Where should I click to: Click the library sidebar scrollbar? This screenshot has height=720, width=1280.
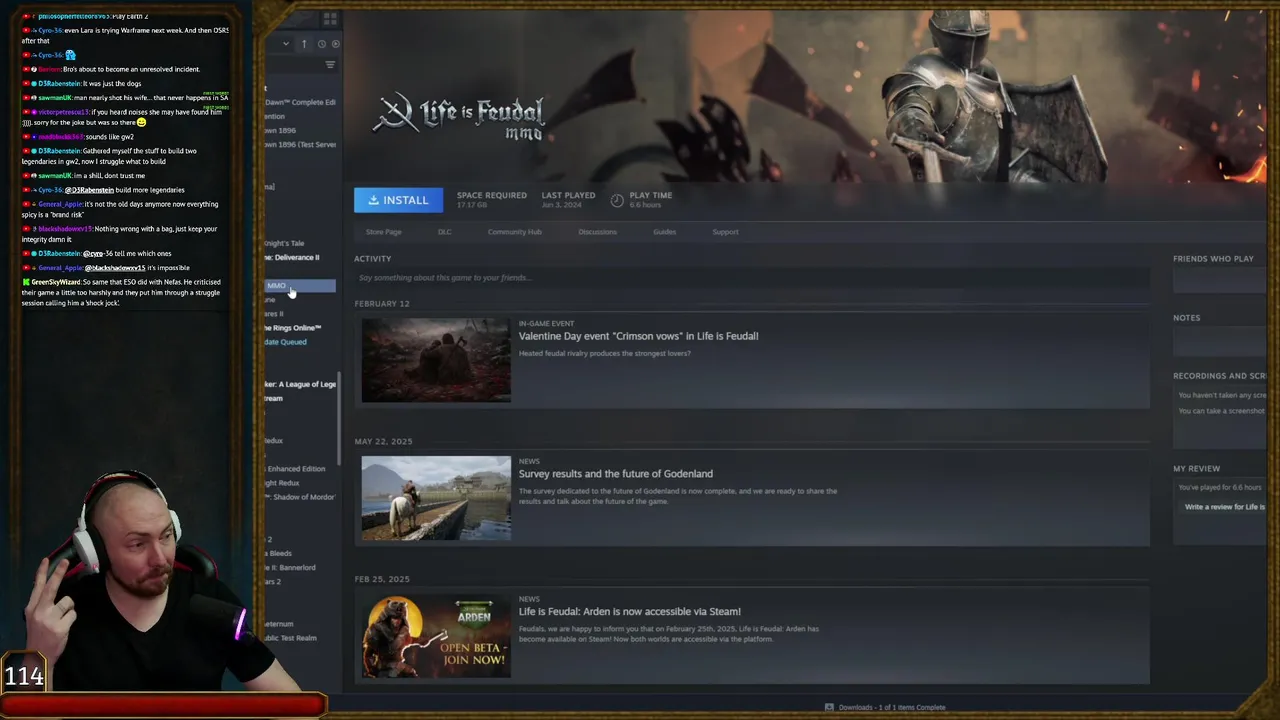(340, 418)
